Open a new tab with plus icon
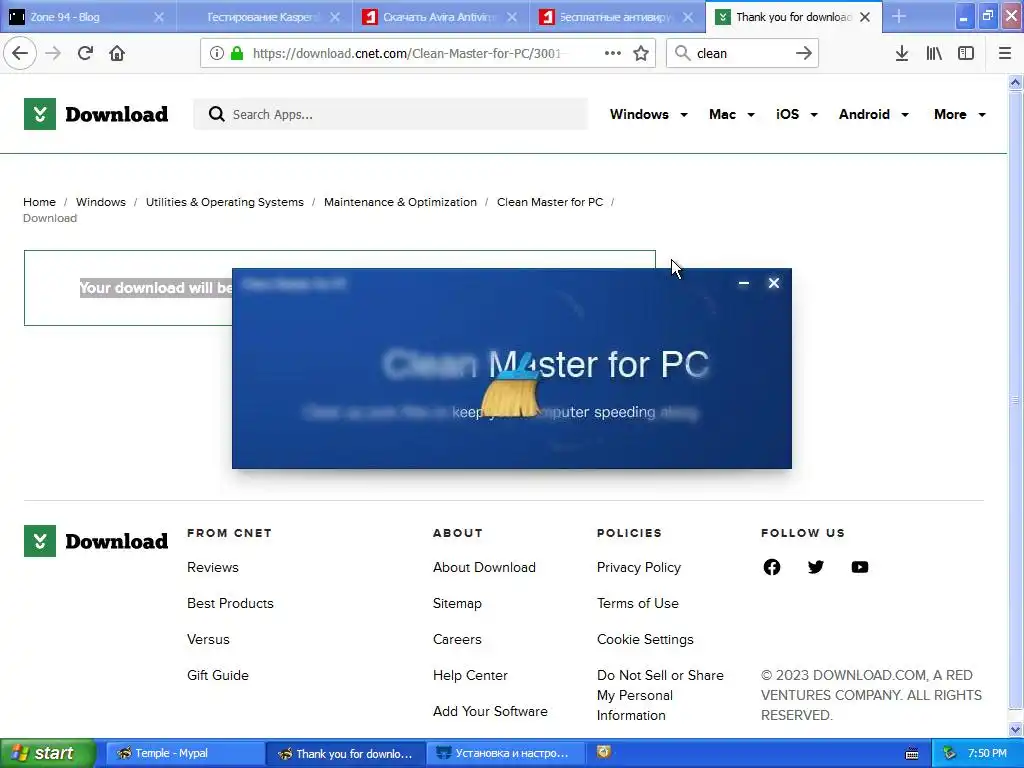The height and width of the screenshot is (768, 1024). click(x=899, y=16)
